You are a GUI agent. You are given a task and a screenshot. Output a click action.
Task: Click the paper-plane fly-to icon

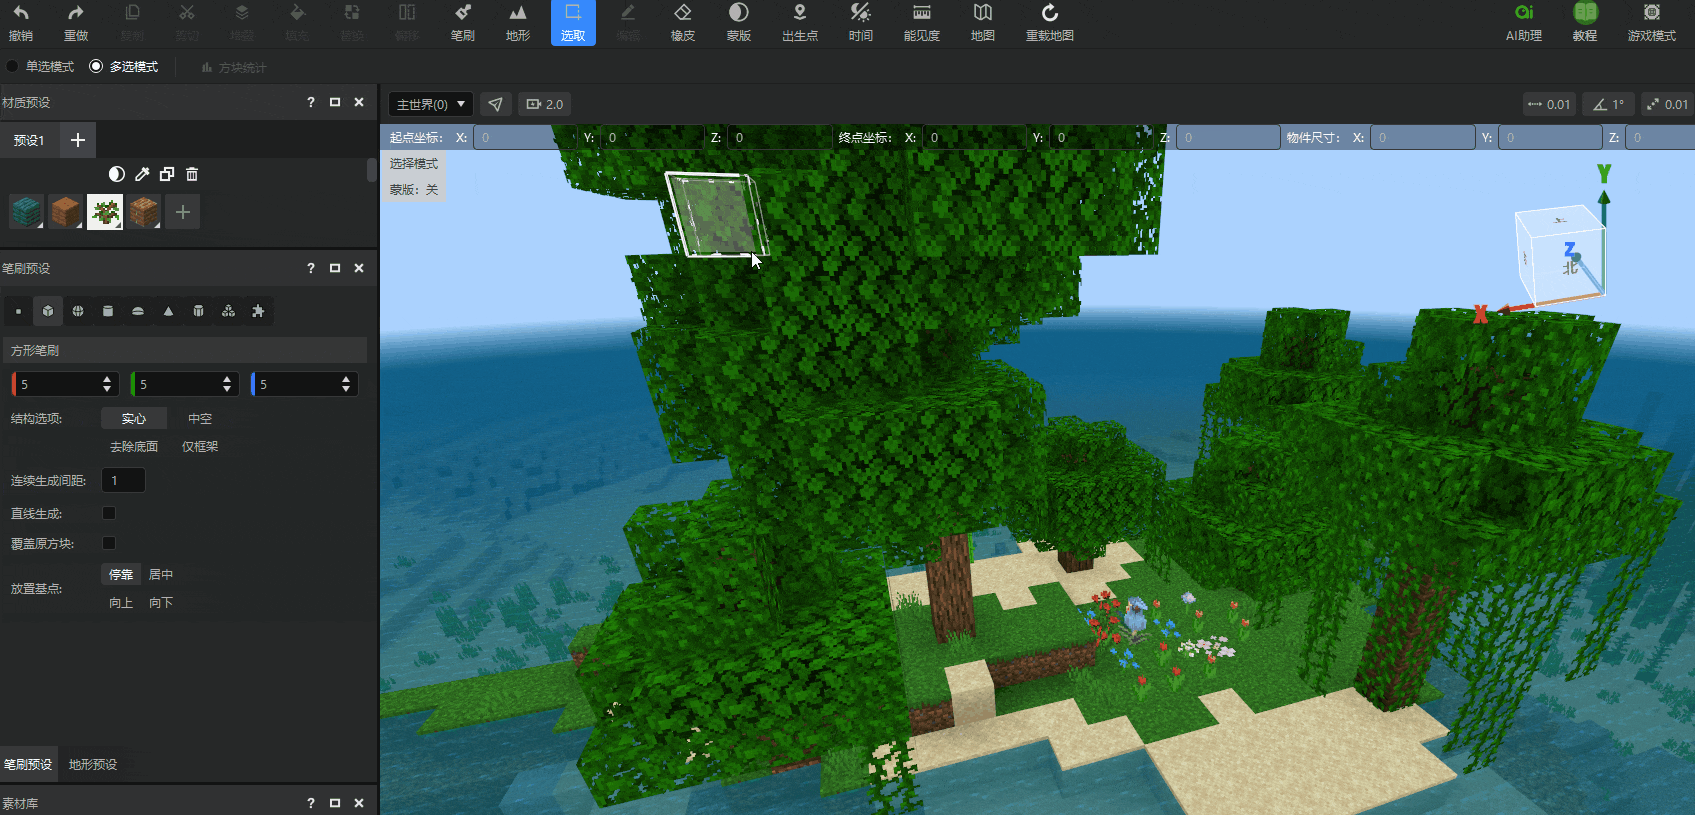point(496,104)
